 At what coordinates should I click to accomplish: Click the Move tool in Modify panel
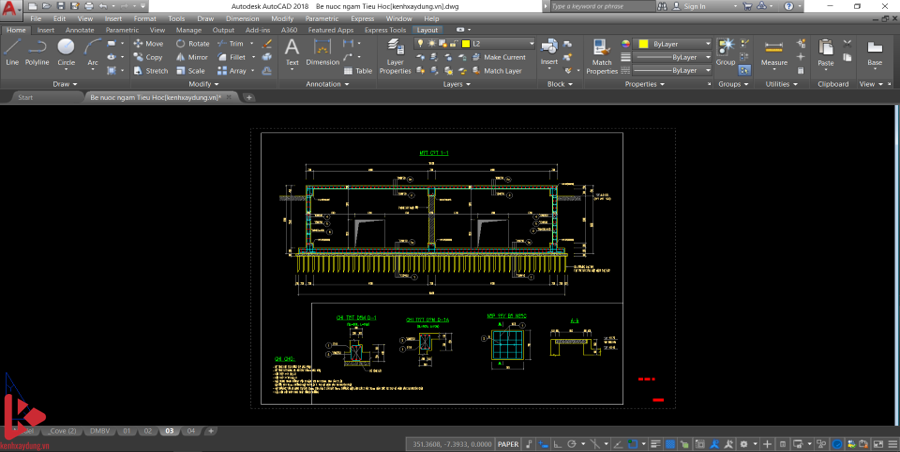click(148, 44)
